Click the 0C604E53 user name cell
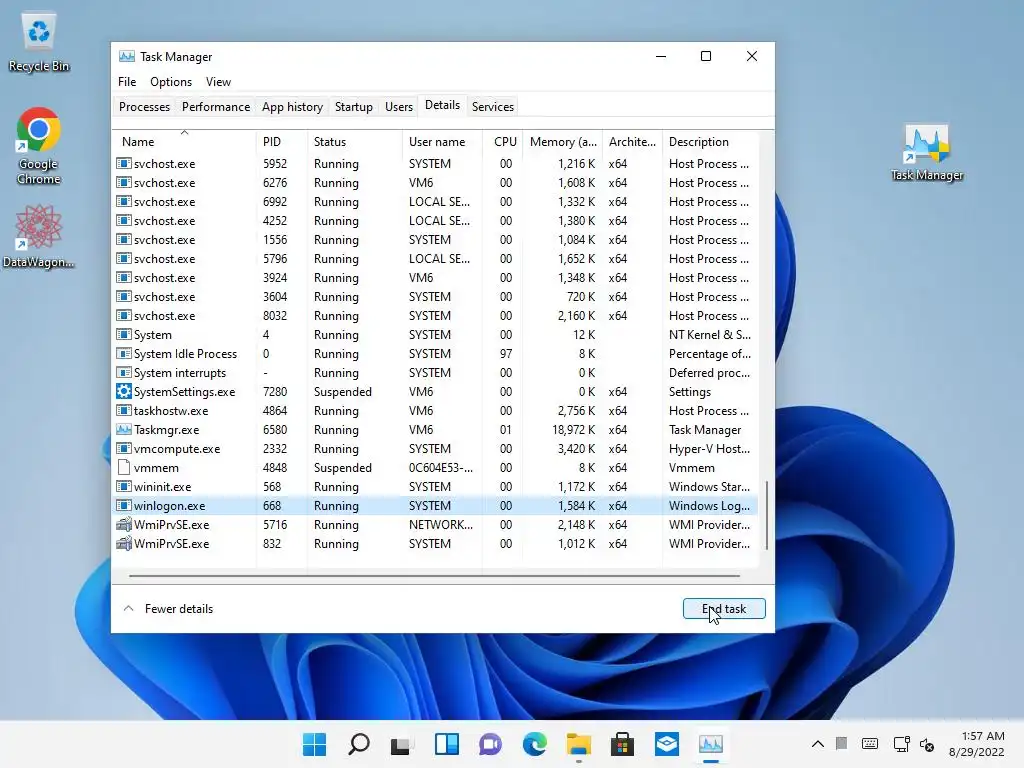 tap(441, 468)
